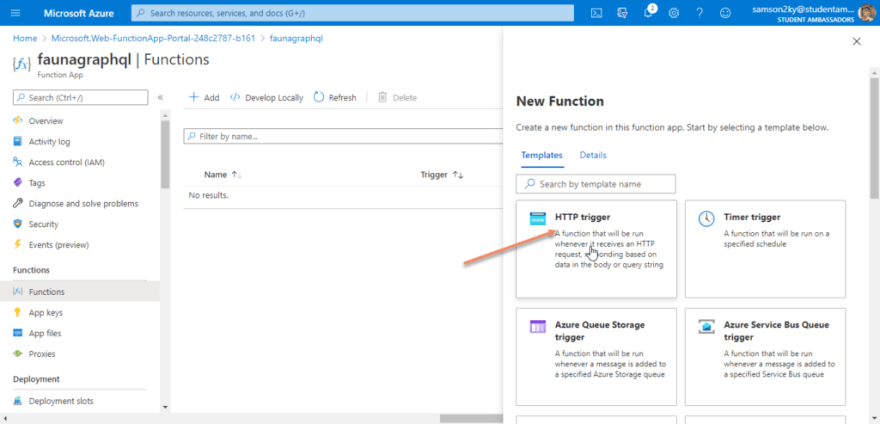
Task: Collapse the left sidebar with the chevron
Action: click(x=160, y=97)
